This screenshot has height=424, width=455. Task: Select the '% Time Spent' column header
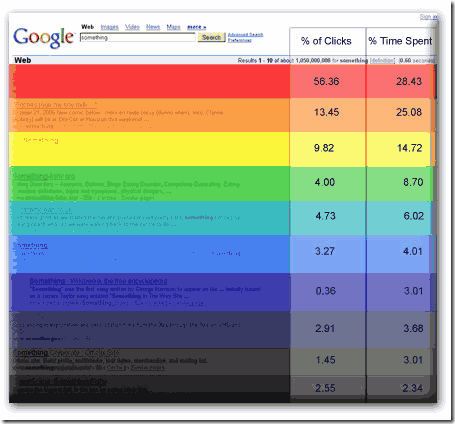click(400, 41)
